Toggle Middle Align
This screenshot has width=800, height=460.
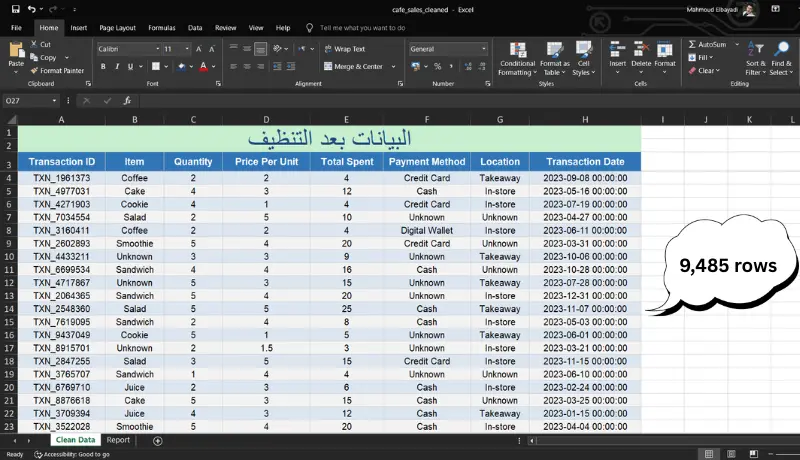(247, 48)
